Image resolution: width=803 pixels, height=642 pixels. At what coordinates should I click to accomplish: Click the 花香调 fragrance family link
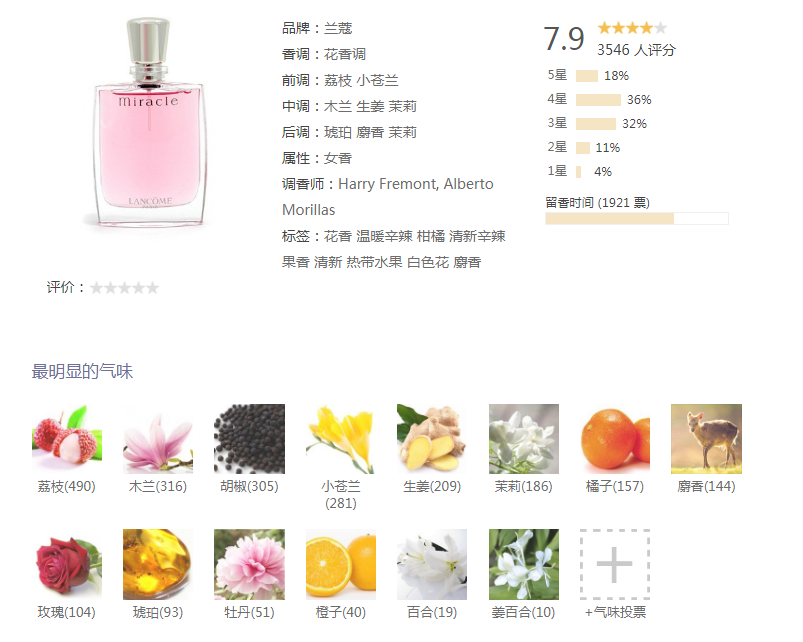(x=345, y=54)
